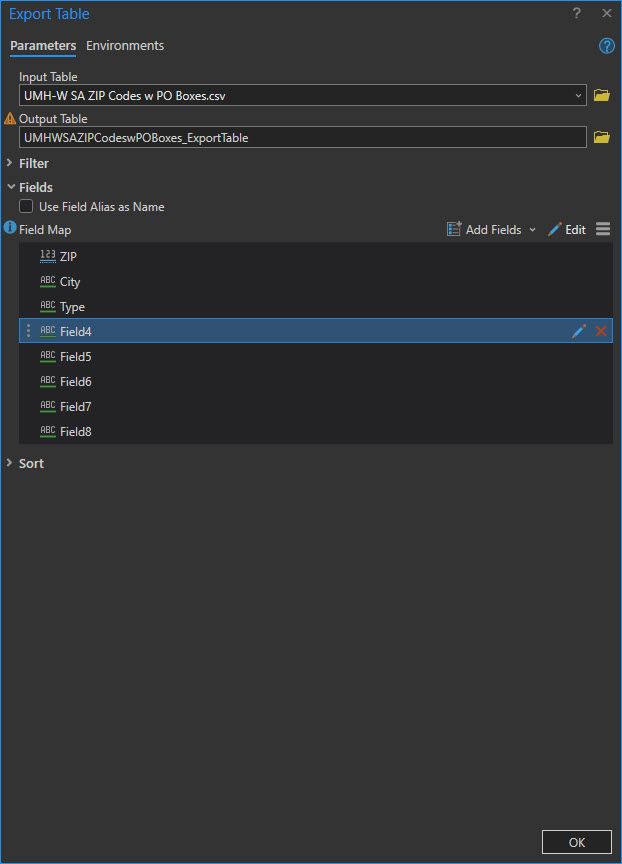Enable Use Field Alias as Name

26,207
